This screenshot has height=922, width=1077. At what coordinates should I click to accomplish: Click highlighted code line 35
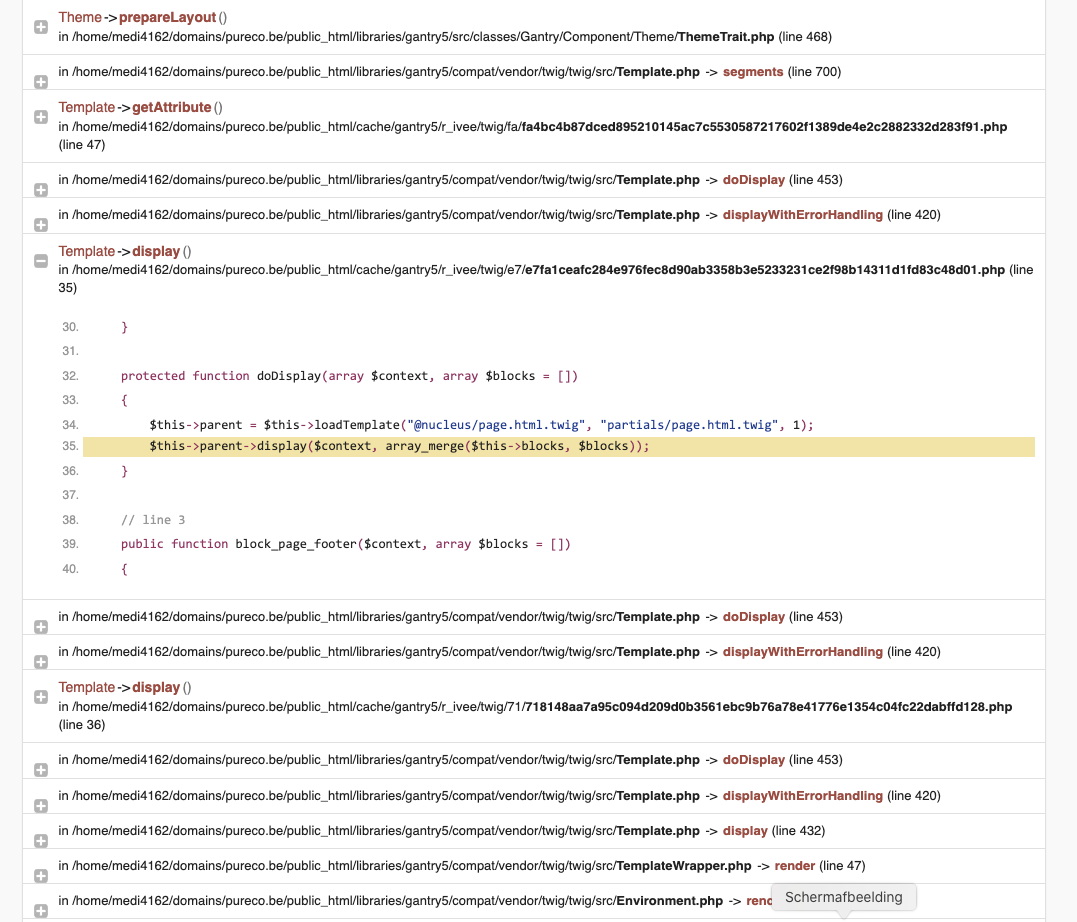[400, 446]
